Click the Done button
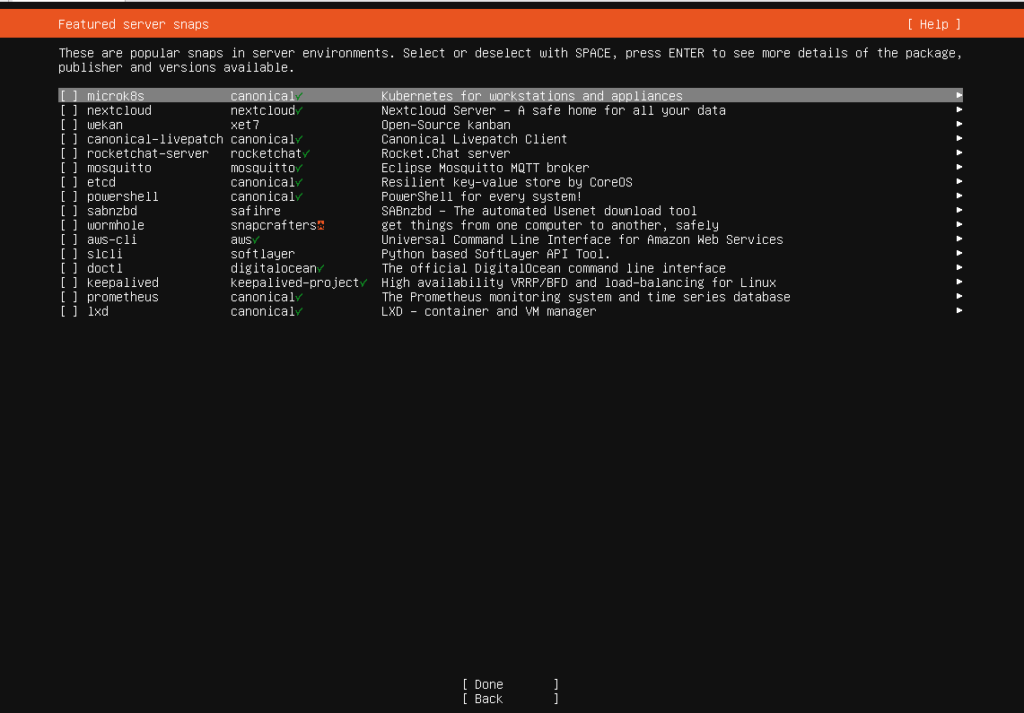This screenshot has width=1024, height=713. pos(510,684)
